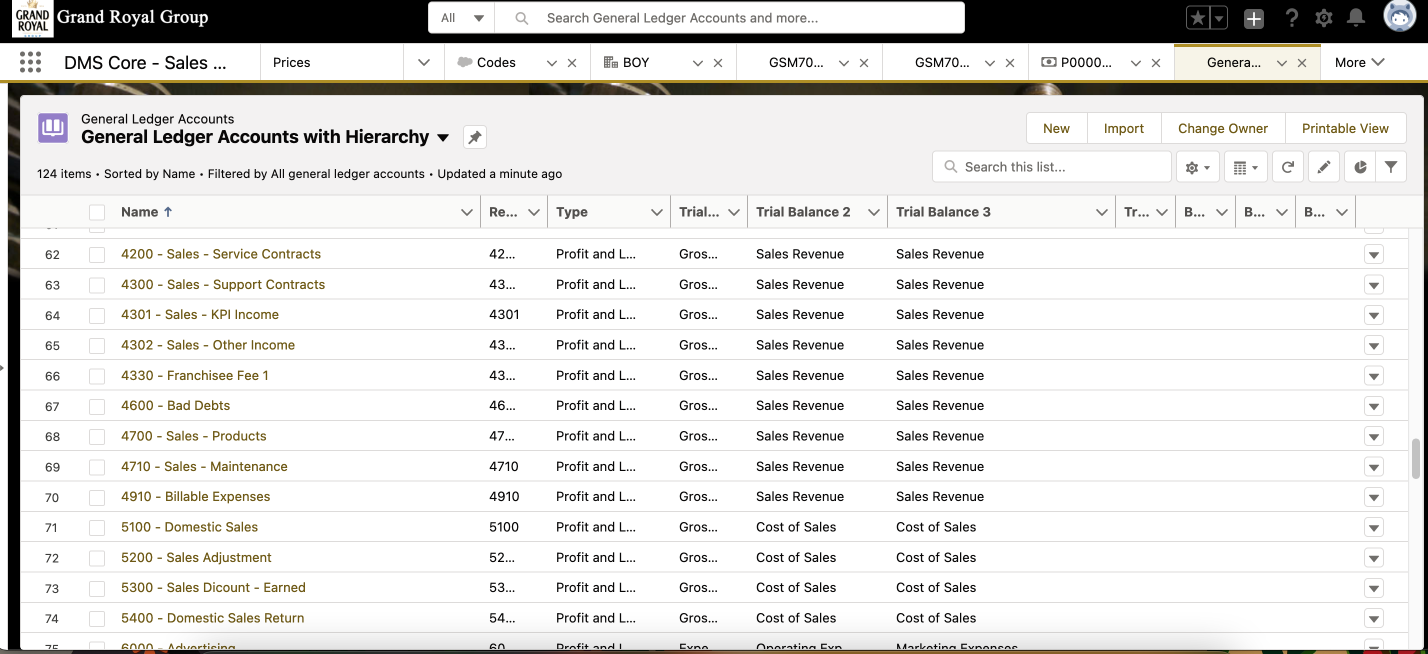Select checkbox for 5400 - Domestic Sales Return
Viewport: 1428px width, 654px height.
coord(97,619)
